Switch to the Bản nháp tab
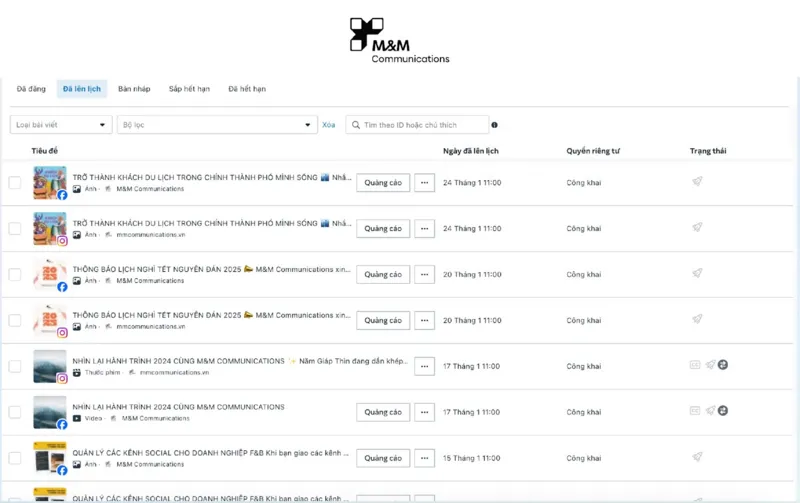The image size is (800, 503). coord(134,89)
